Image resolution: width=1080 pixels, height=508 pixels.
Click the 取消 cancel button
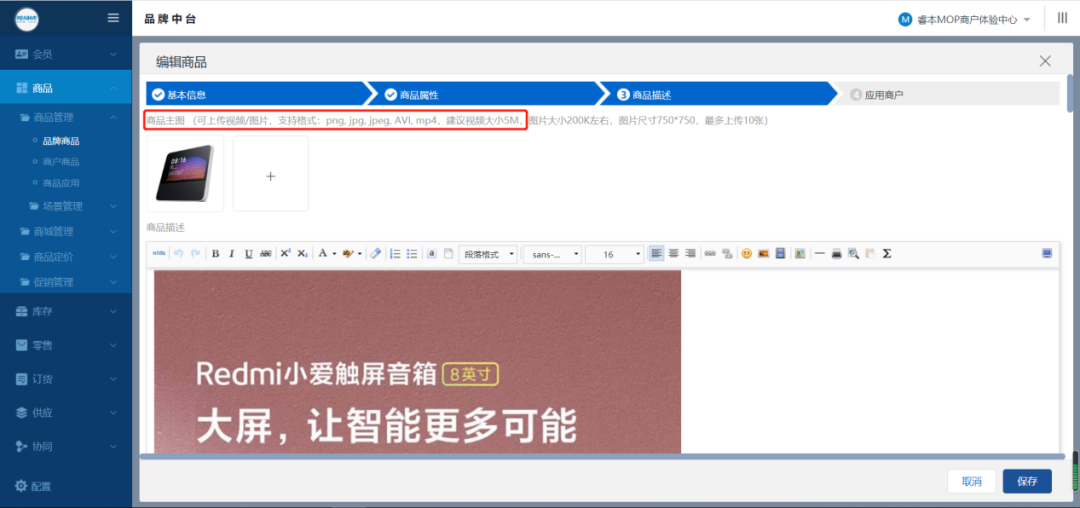pyautogui.click(x=972, y=481)
